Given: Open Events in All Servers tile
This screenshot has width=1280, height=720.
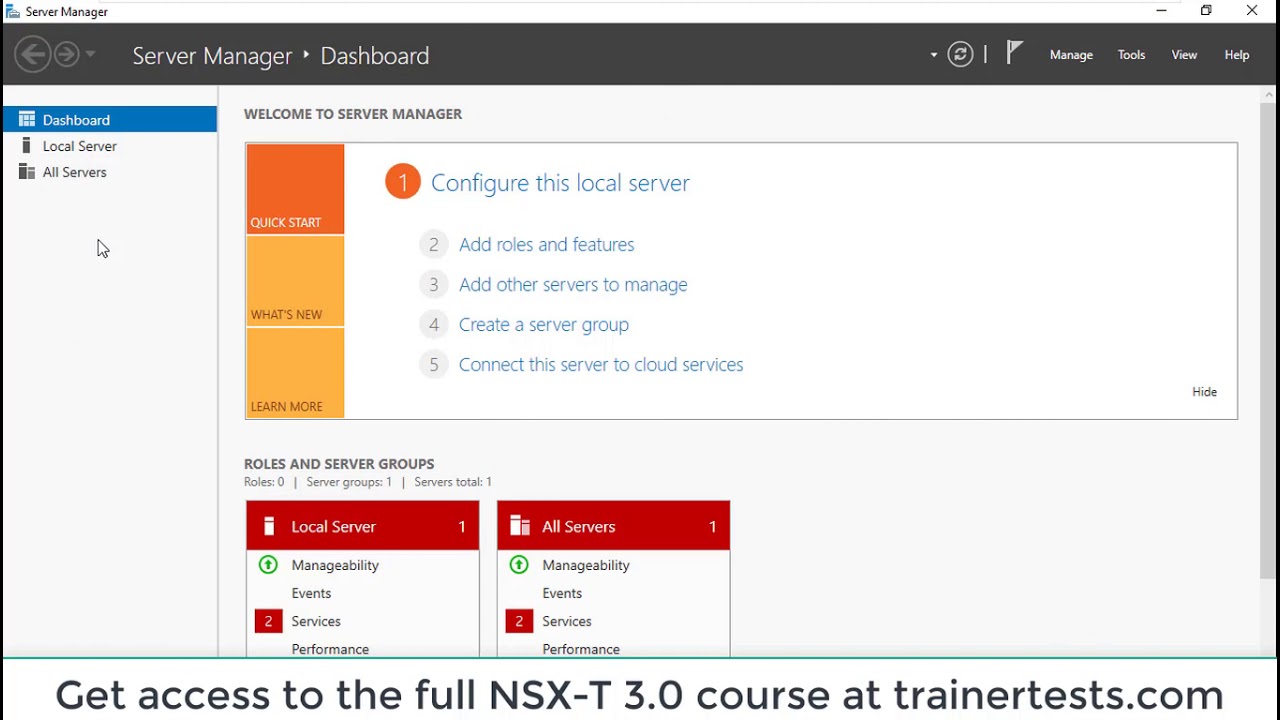Looking at the screenshot, I should (x=562, y=593).
